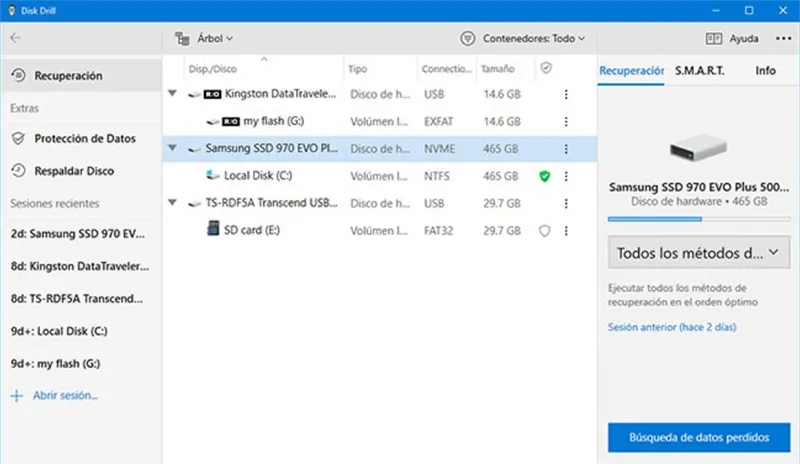Viewport: 800px width, 464px height.
Task: Select the my flash (G:) volume row
Action: click(380, 121)
